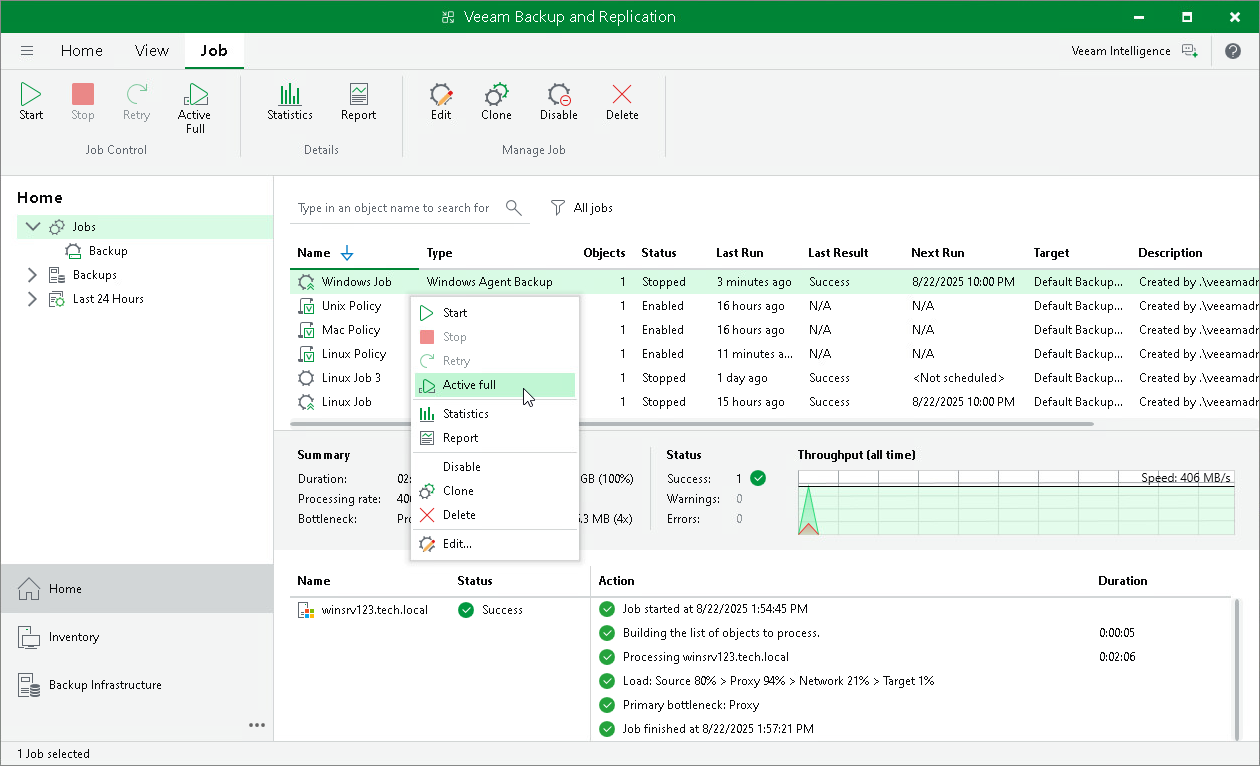Viewport: 1260px width, 766px height.
Task: Open the Inventory navigation view
Action: [x=74, y=637]
